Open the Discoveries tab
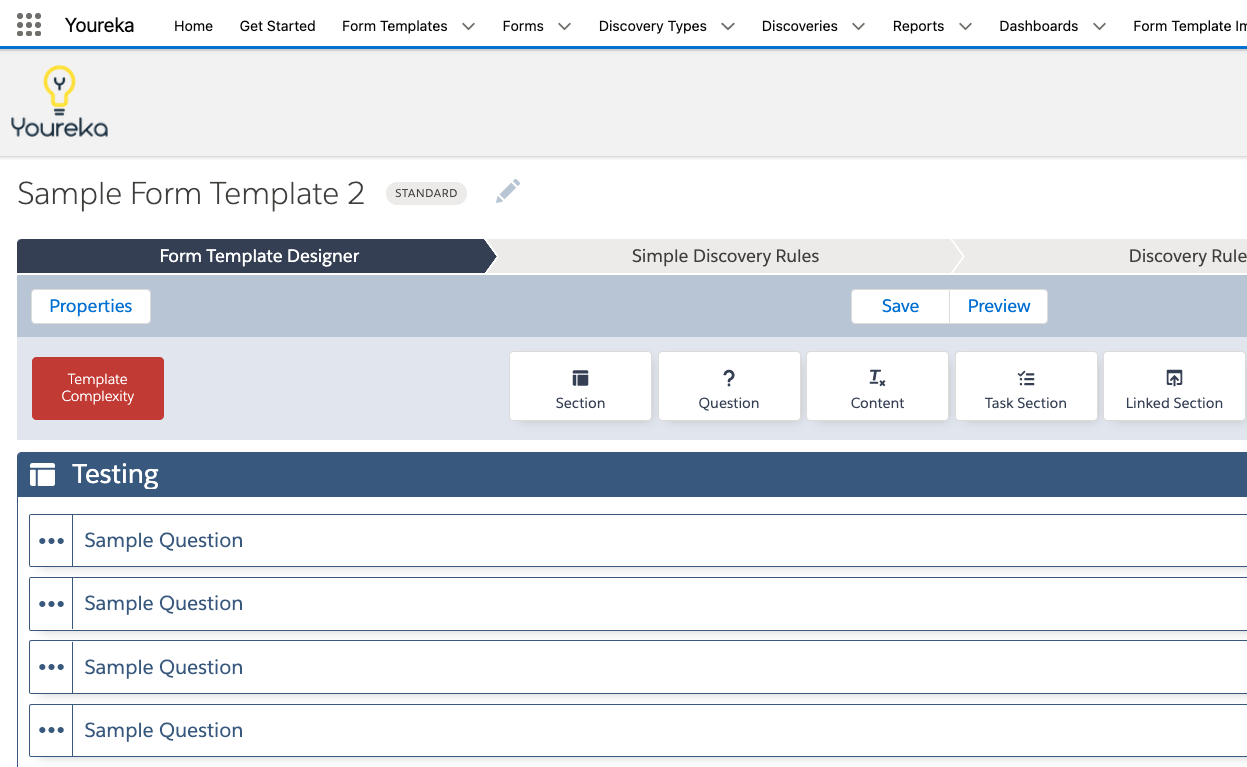Viewport: 1247px width, 767px height. 800,26
